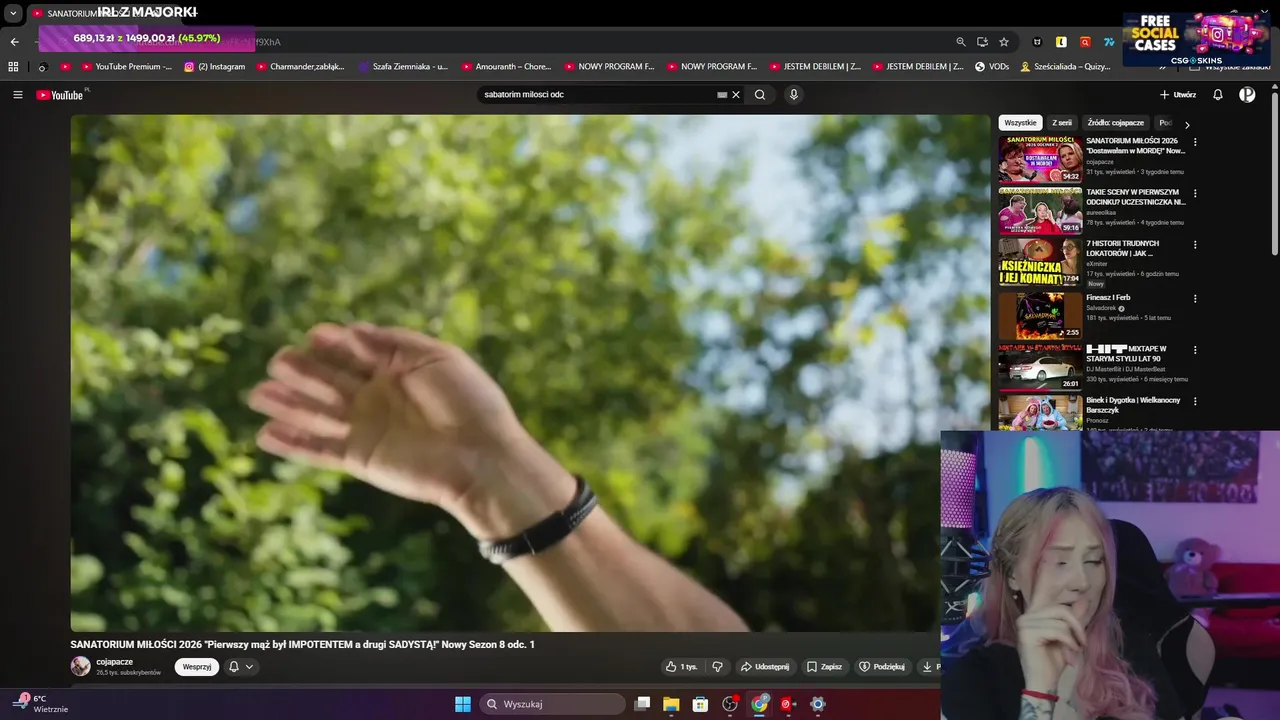The width and height of the screenshot is (1280, 720).
Task: Open the tab search dropdown in Chrome
Action: (x=13, y=14)
